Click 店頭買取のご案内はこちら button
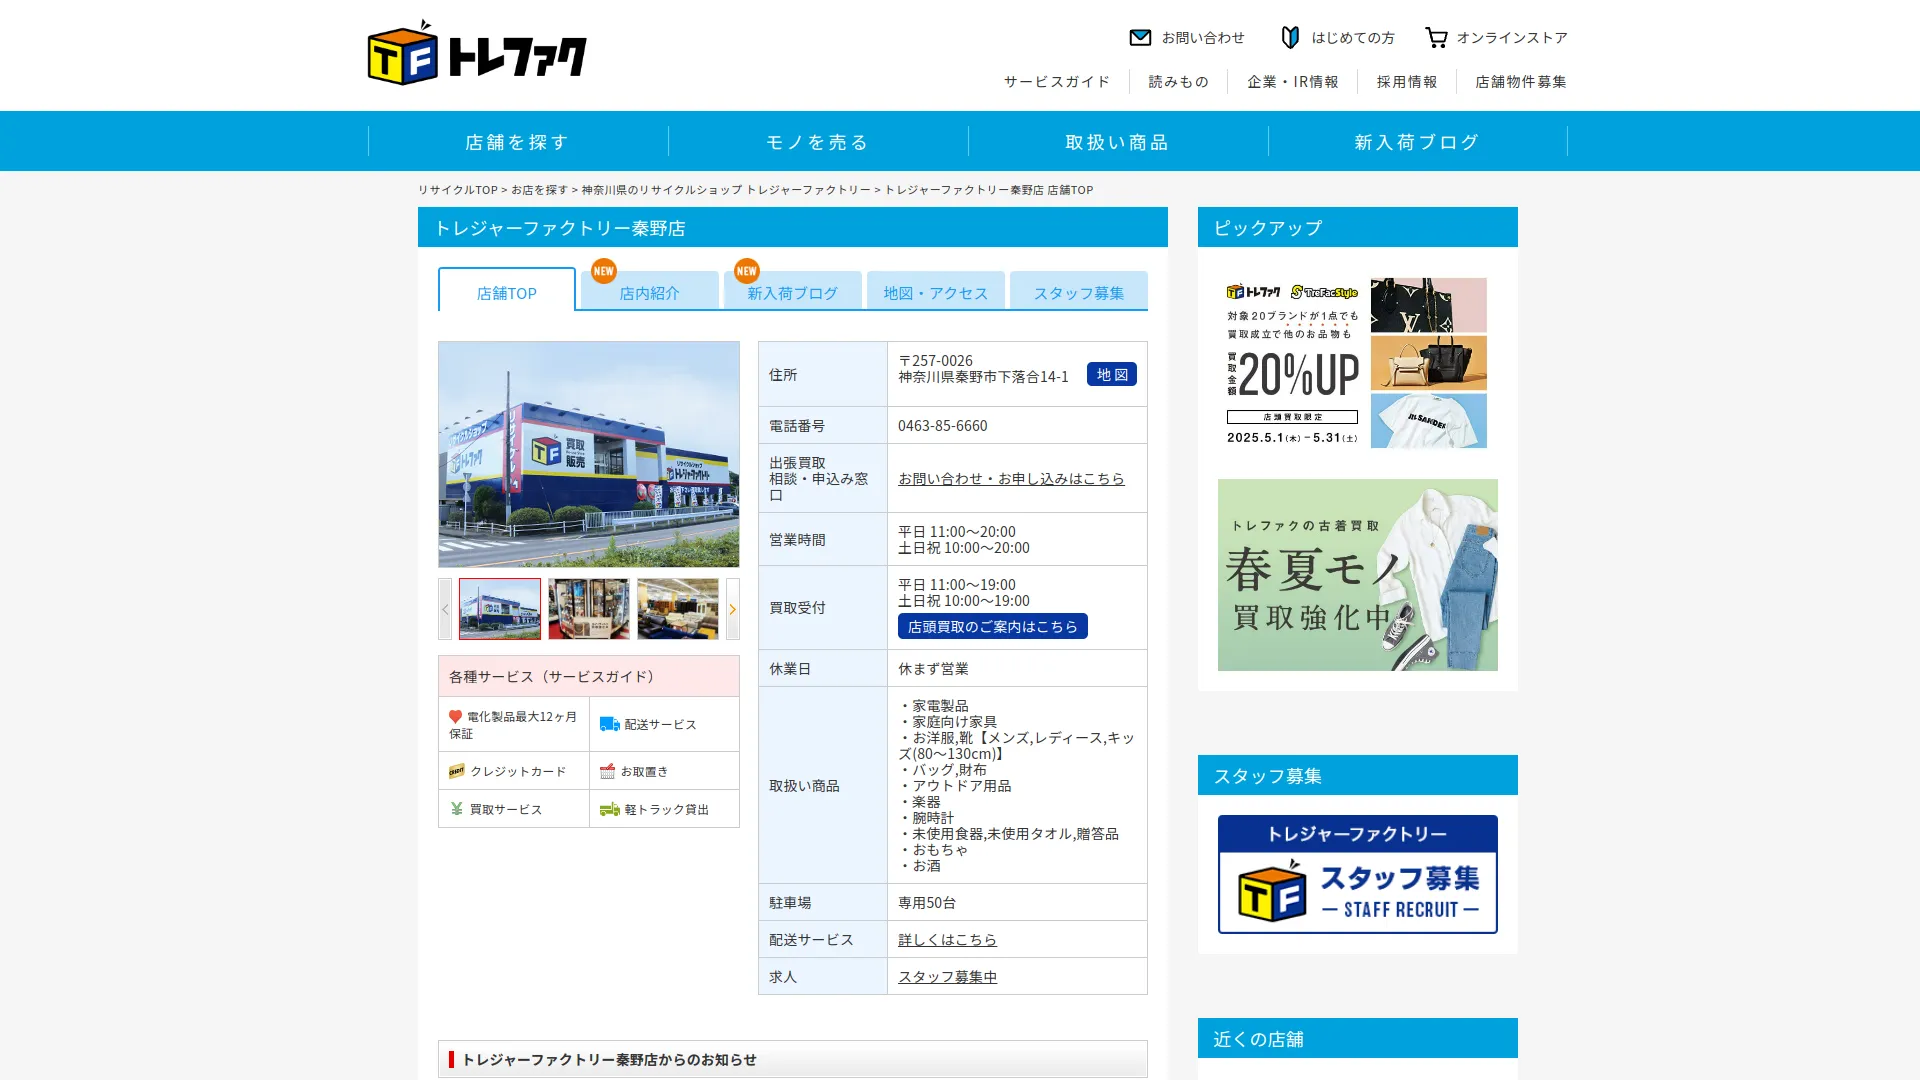Viewport: 1920px width, 1080px height. [993, 626]
